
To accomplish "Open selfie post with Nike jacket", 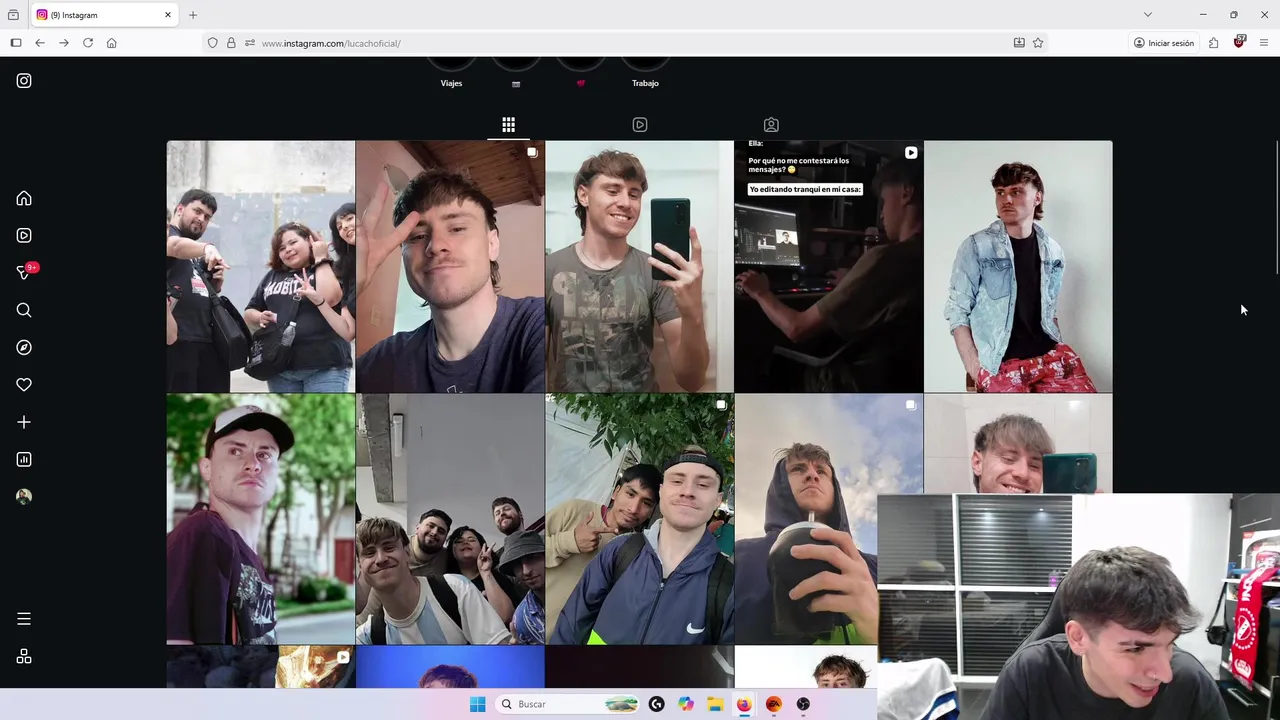I will [639, 519].
